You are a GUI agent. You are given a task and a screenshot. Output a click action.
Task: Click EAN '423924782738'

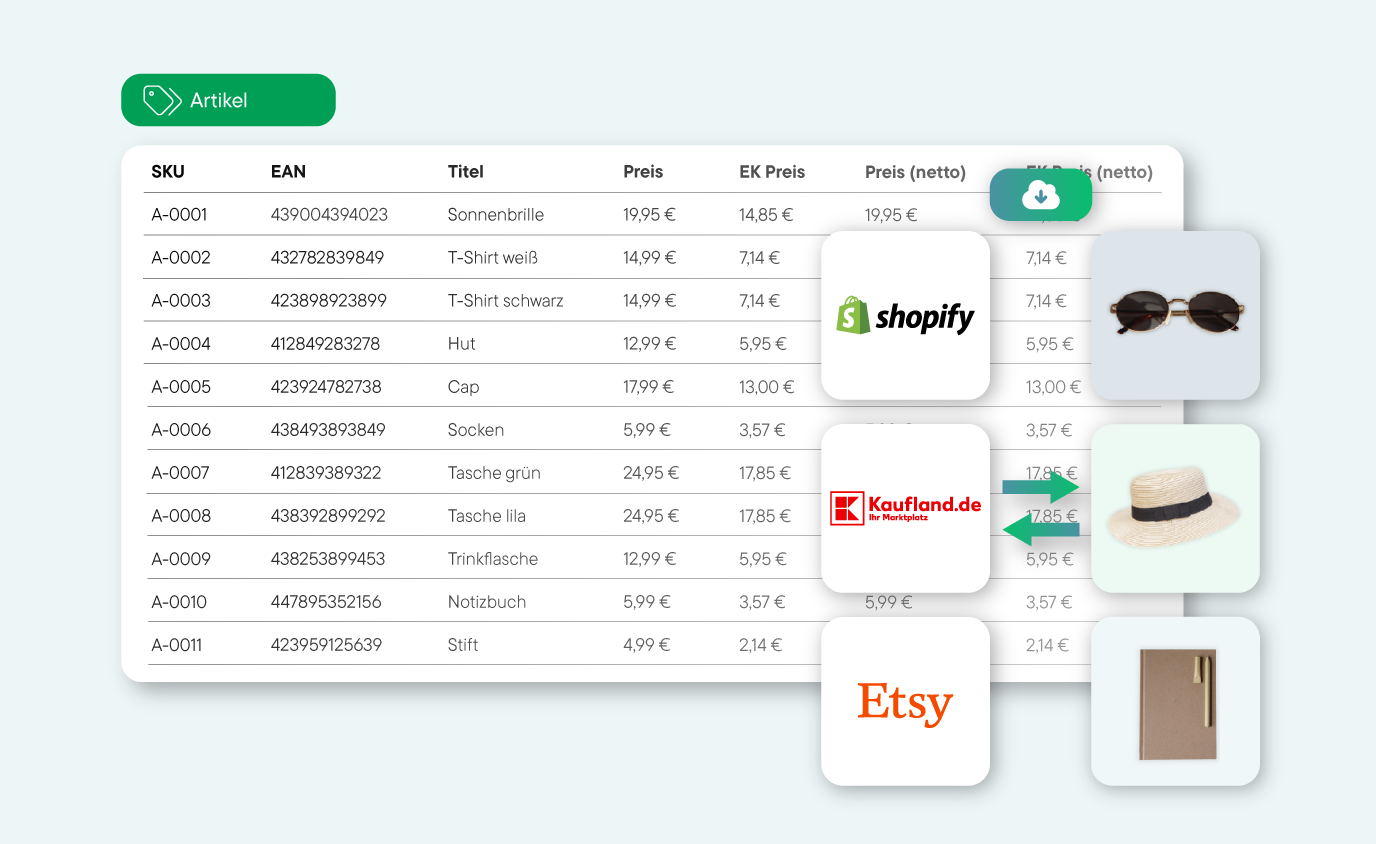(x=326, y=387)
